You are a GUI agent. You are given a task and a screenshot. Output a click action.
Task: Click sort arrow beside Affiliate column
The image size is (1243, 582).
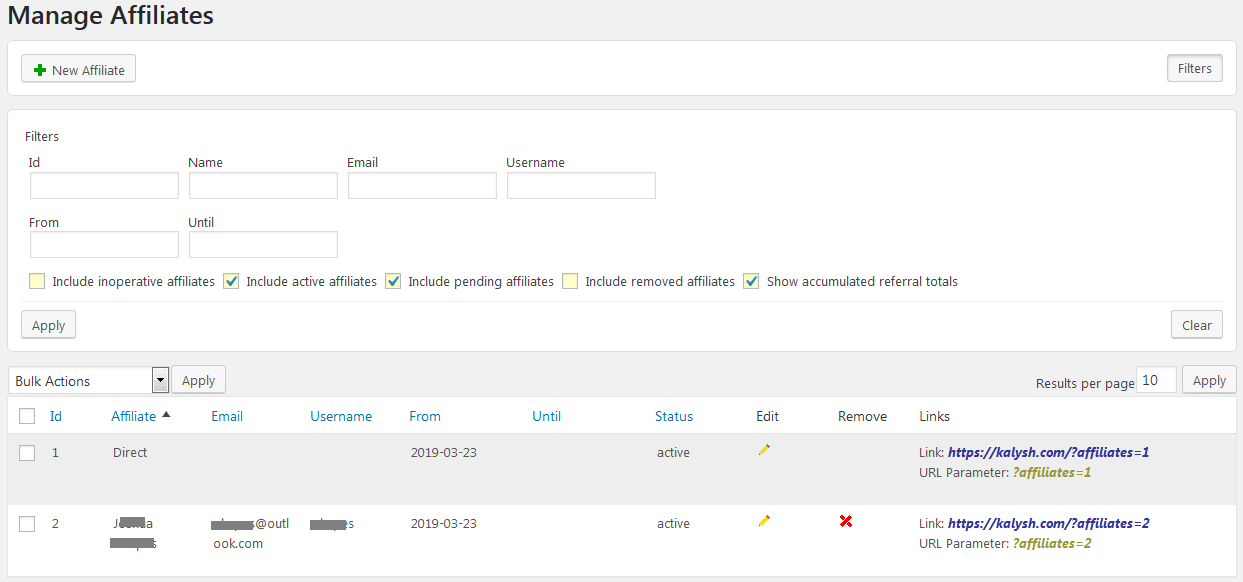[x=166, y=415]
